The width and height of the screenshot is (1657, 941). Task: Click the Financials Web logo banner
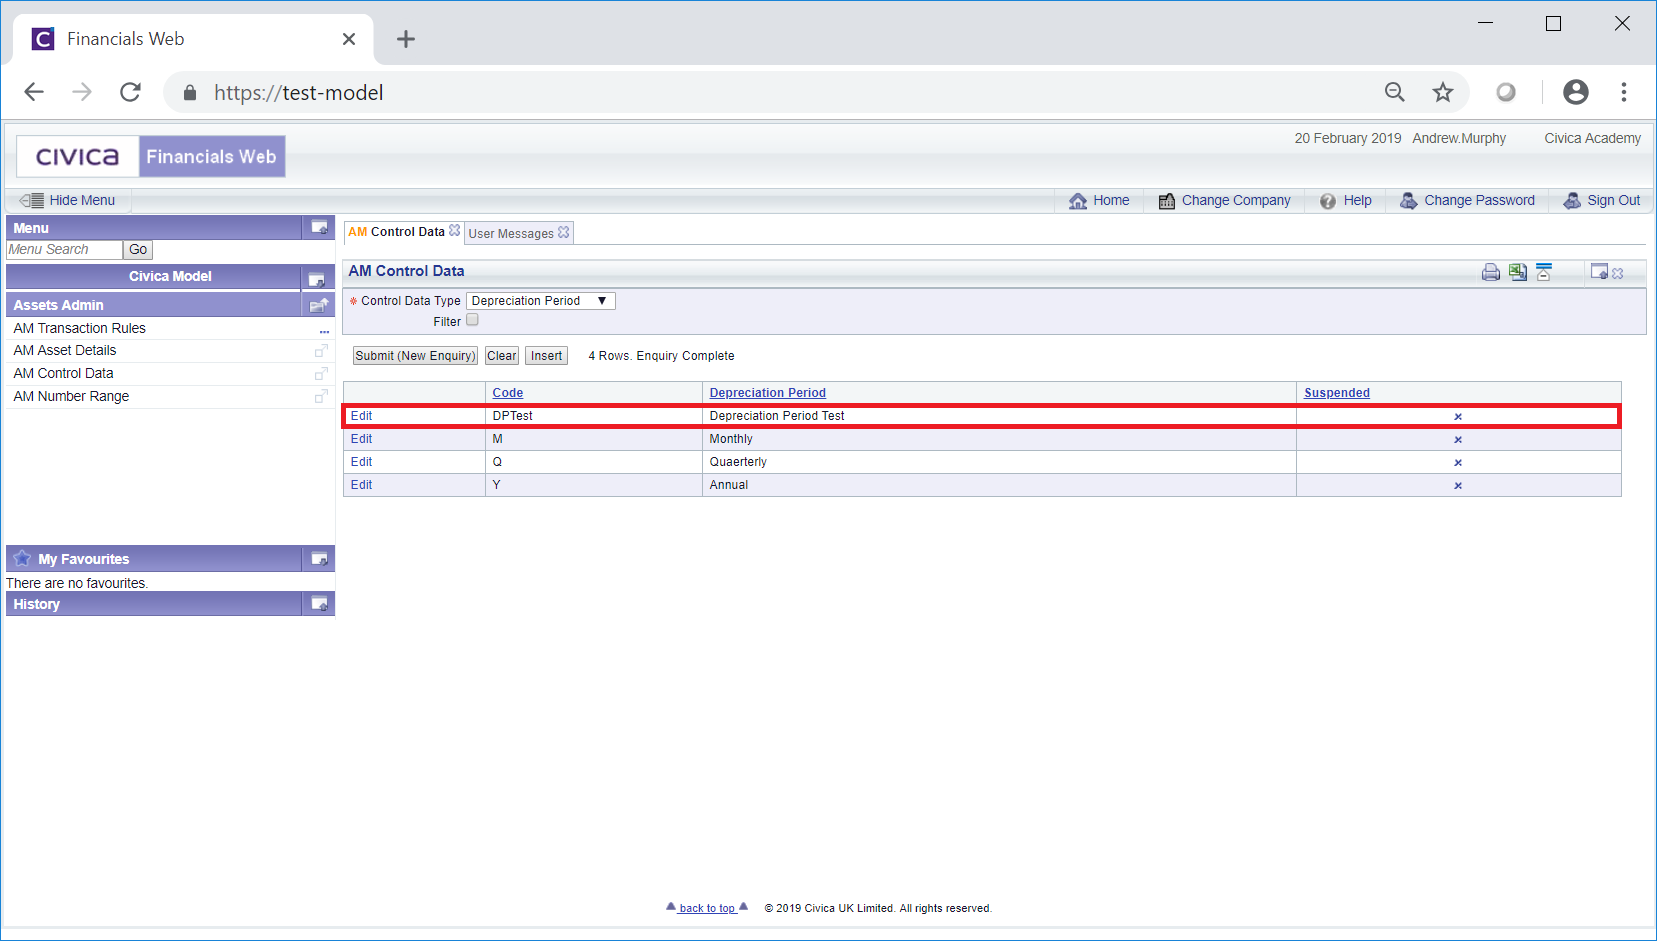point(151,157)
